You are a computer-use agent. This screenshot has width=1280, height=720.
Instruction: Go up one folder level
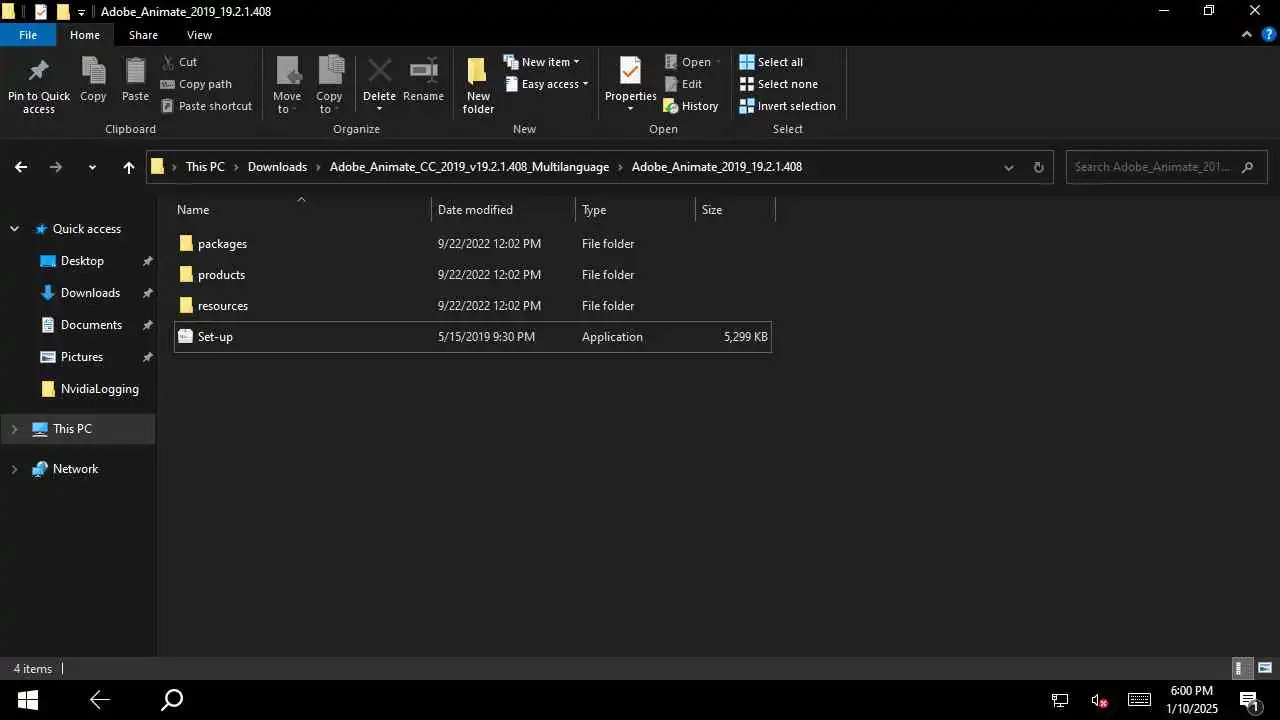[x=128, y=167]
